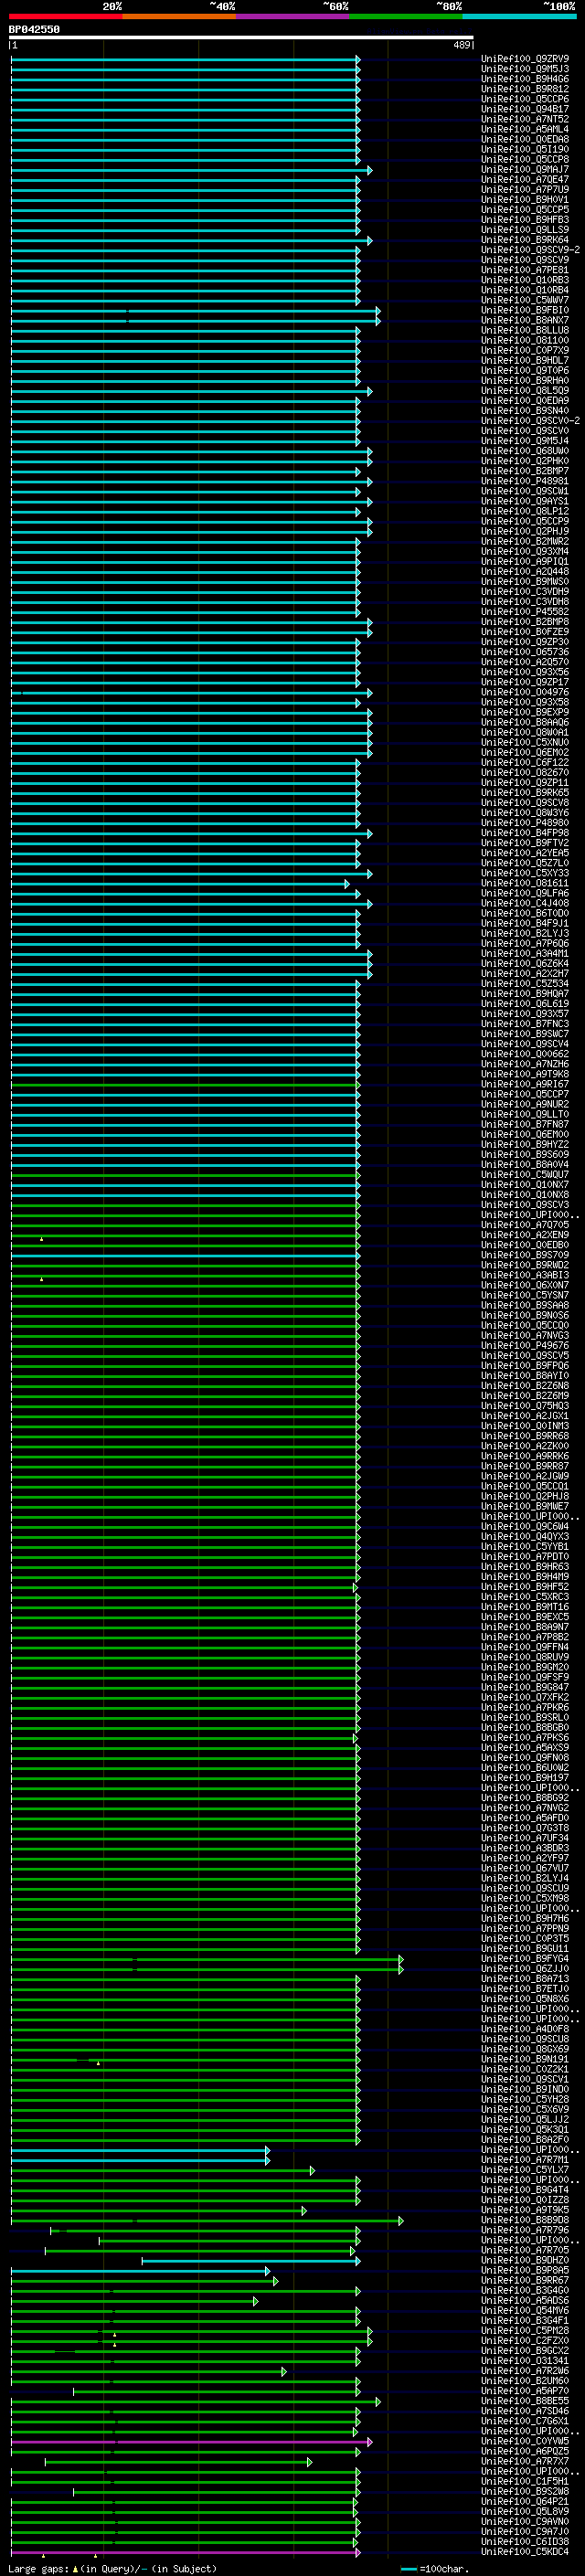Select the UniRef100_A7NT52 label

click(525, 119)
